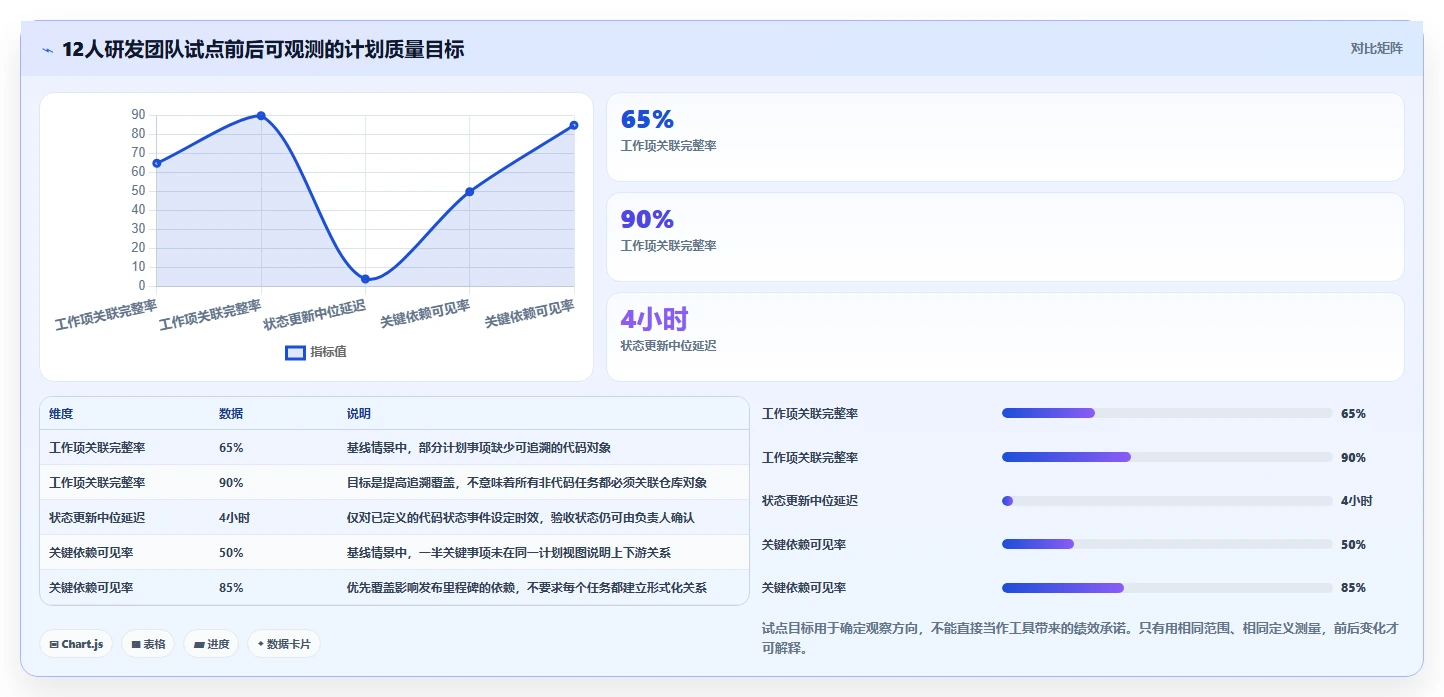
Task: Click the progress bar showing 50%
Action: click(1167, 544)
